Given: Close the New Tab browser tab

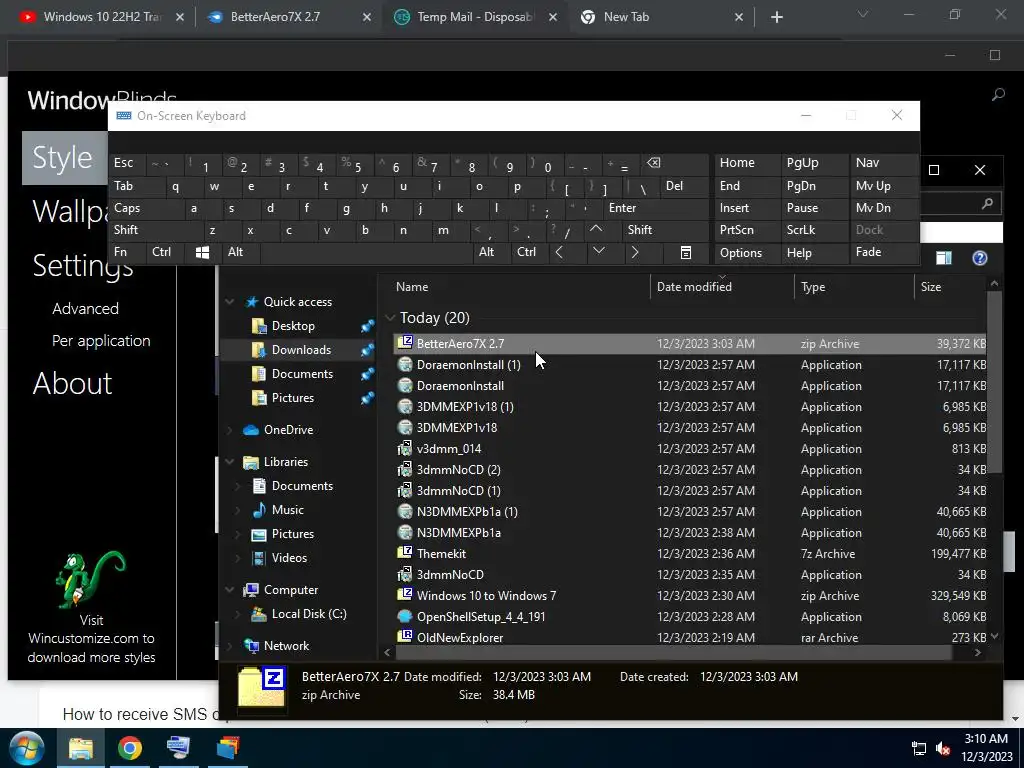Looking at the screenshot, I should 739,17.
